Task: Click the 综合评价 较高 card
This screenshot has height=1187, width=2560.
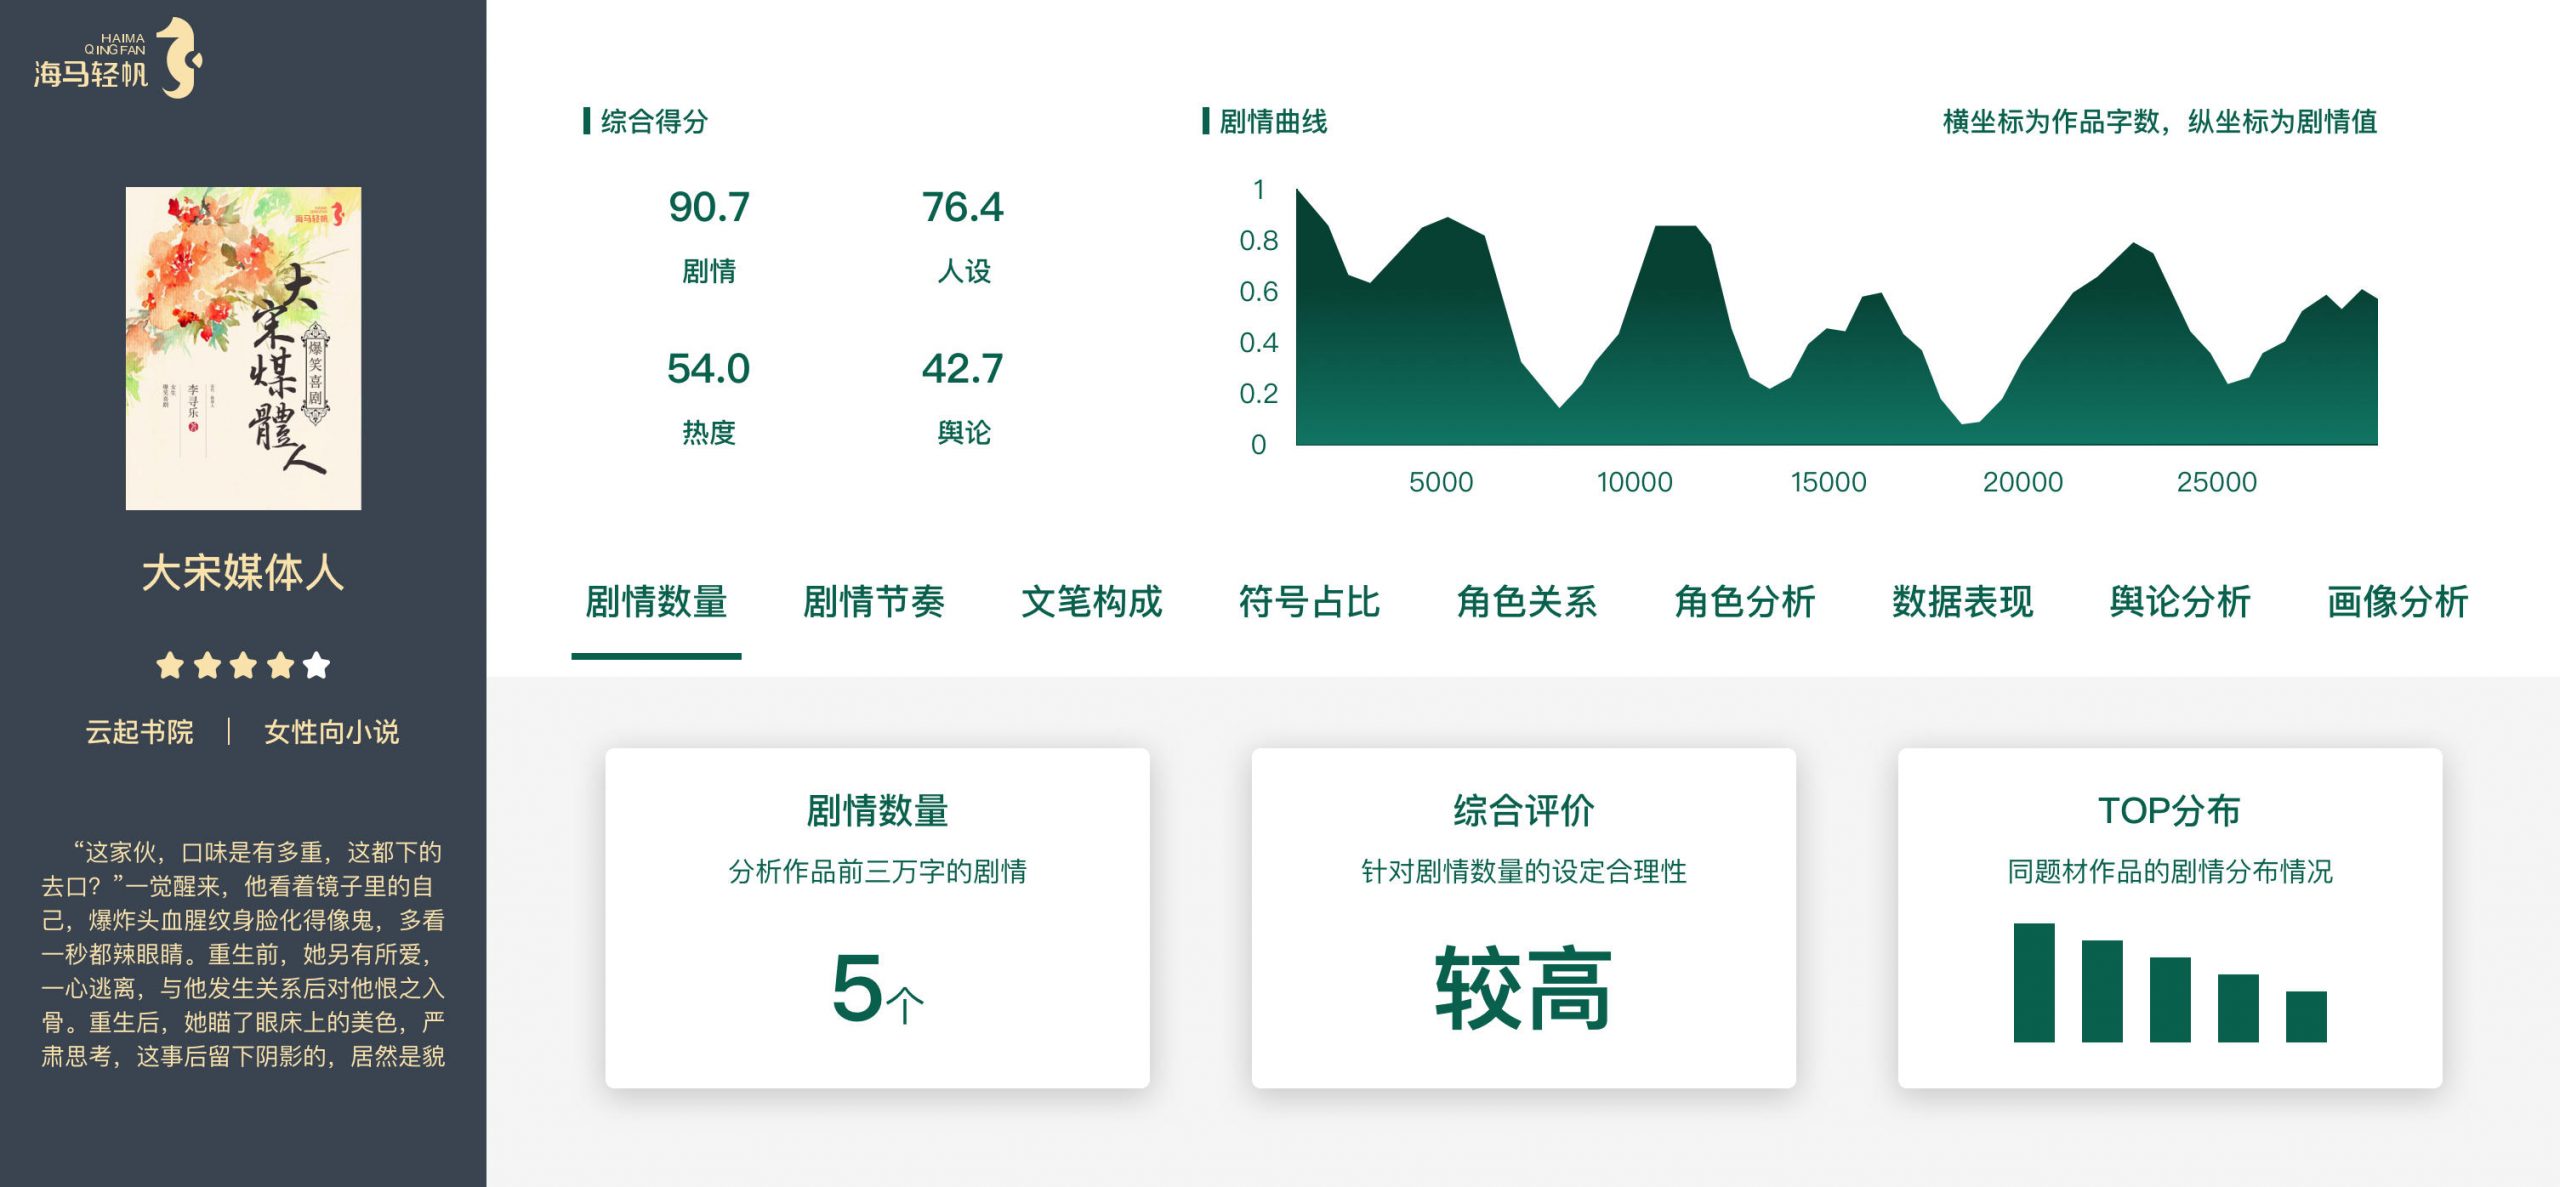Action: coord(1523,918)
